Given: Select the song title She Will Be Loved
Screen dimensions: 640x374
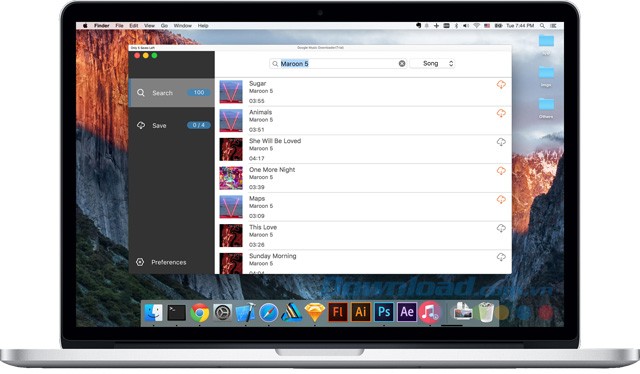Looking at the screenshot, I should pos(275,141).
